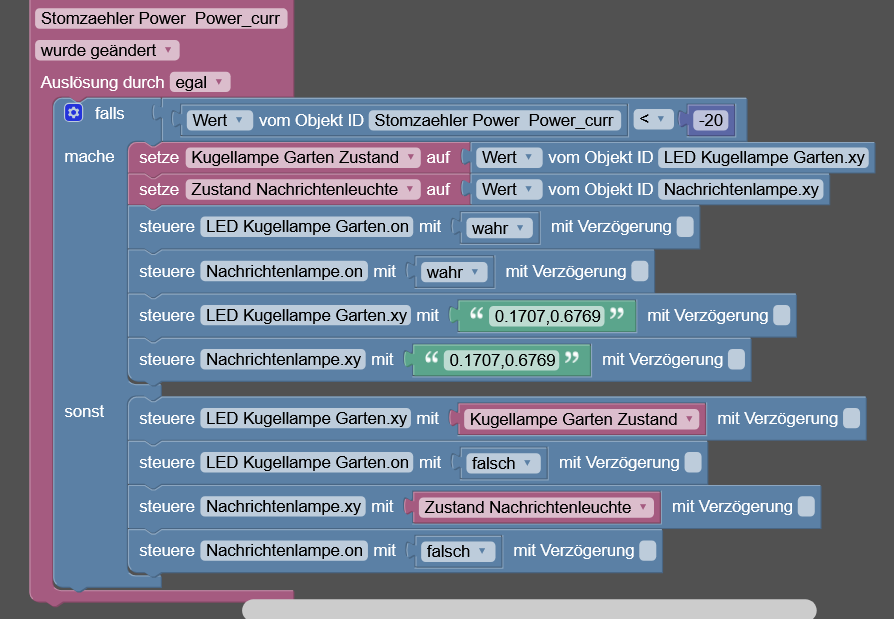This screenshot has height=619, width=894.
Task: Open the 'egal' Auslösung durch dropdown
Action: click(x=200, y=82)
